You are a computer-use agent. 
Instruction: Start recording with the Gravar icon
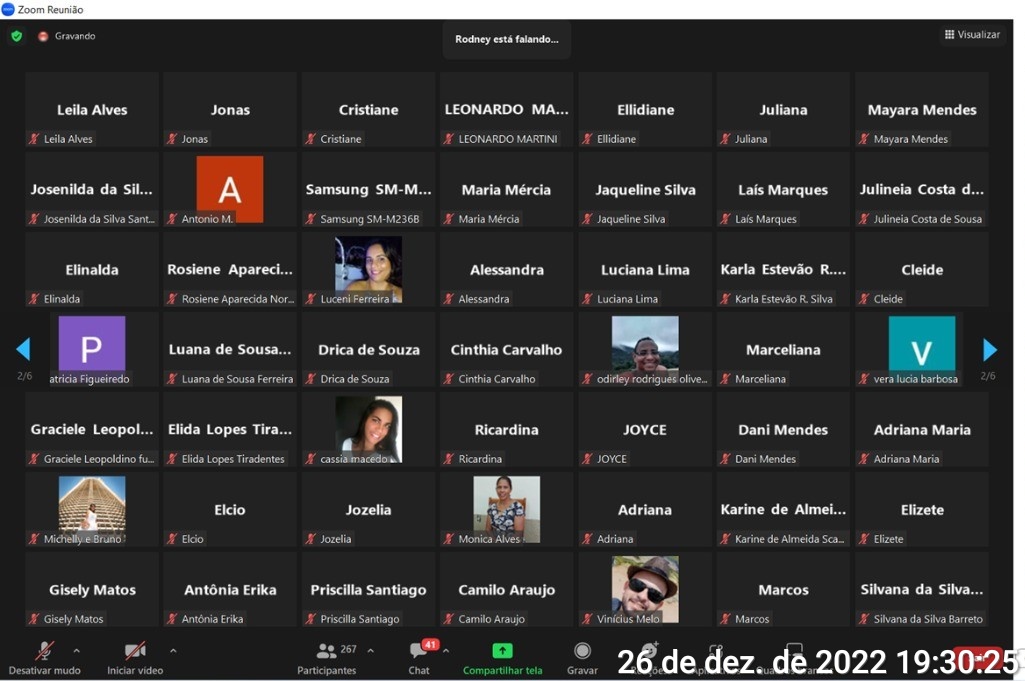tap(582, 651)
